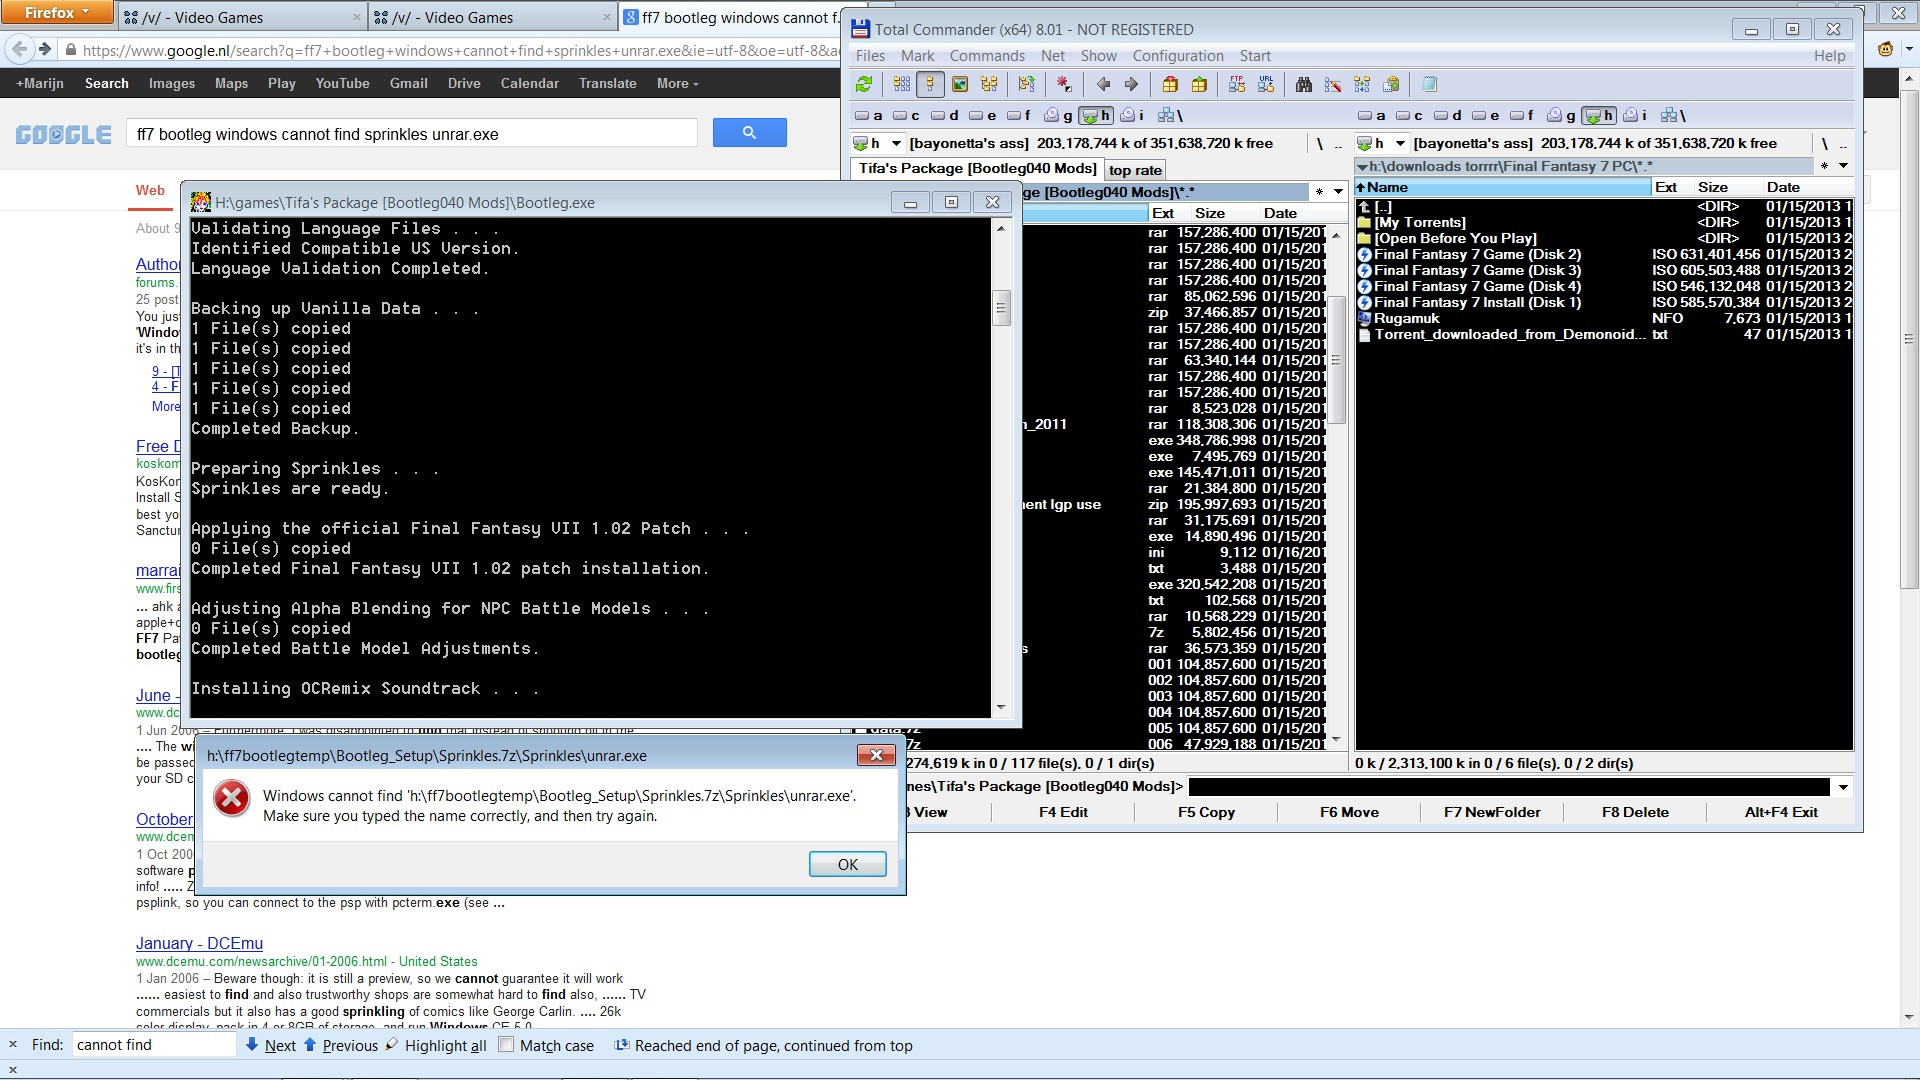Open the Files menu in Total Commander
Image resolution: width=1920 pixels, height=1080 pixels.
870,56
